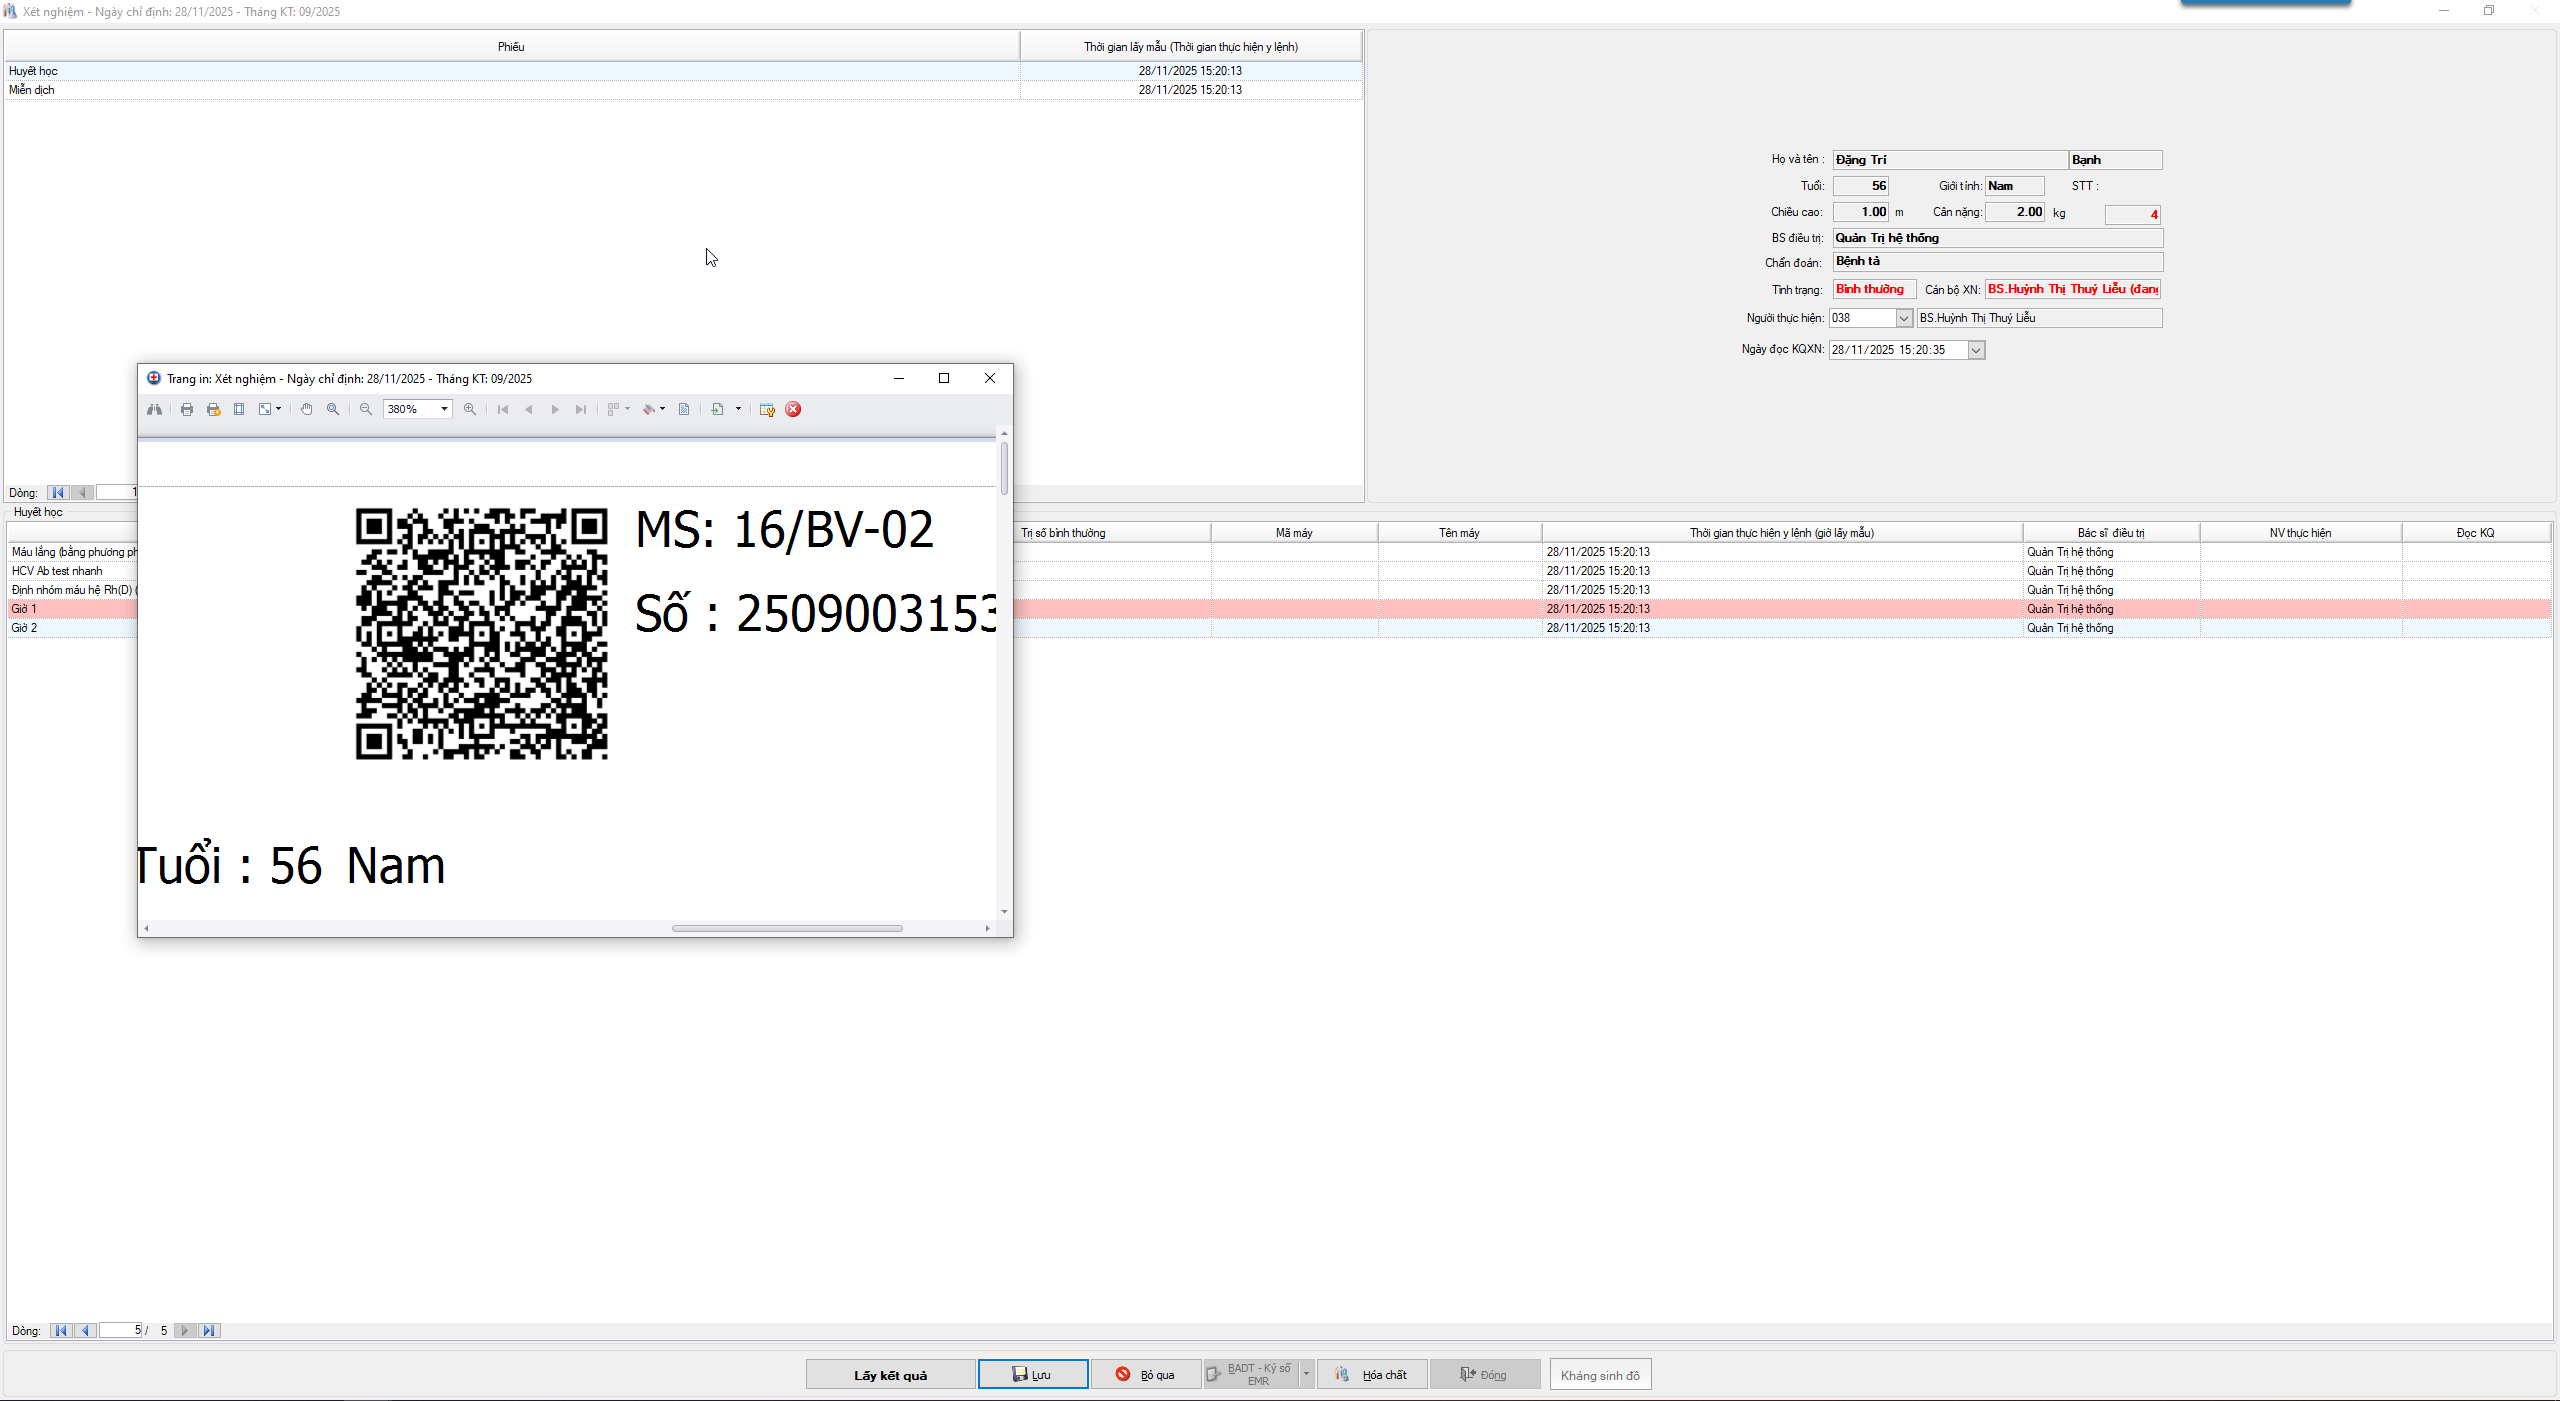Expand the export document dropdown arrow
Viewport: 2560px width, 1401px height.
pyautogui.click(x=738, y=409)
